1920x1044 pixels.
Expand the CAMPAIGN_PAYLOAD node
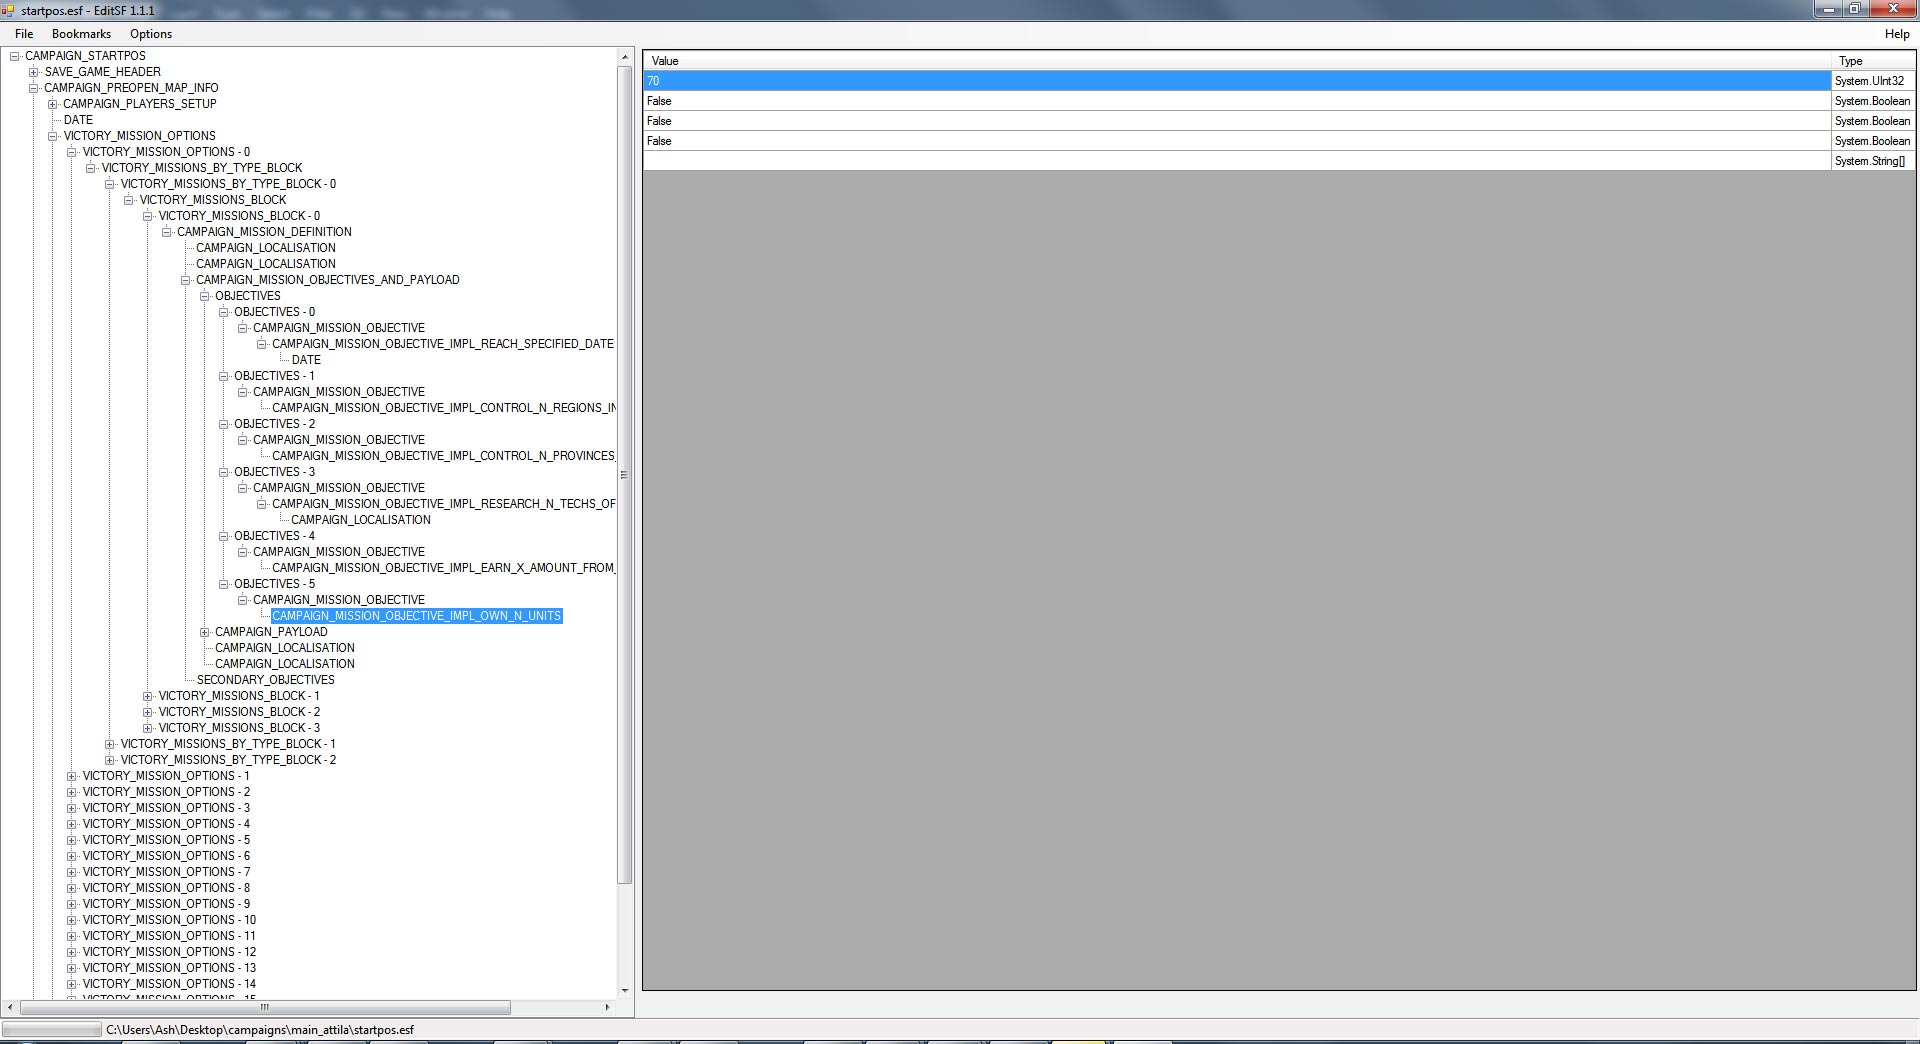(x=205, y=632)
